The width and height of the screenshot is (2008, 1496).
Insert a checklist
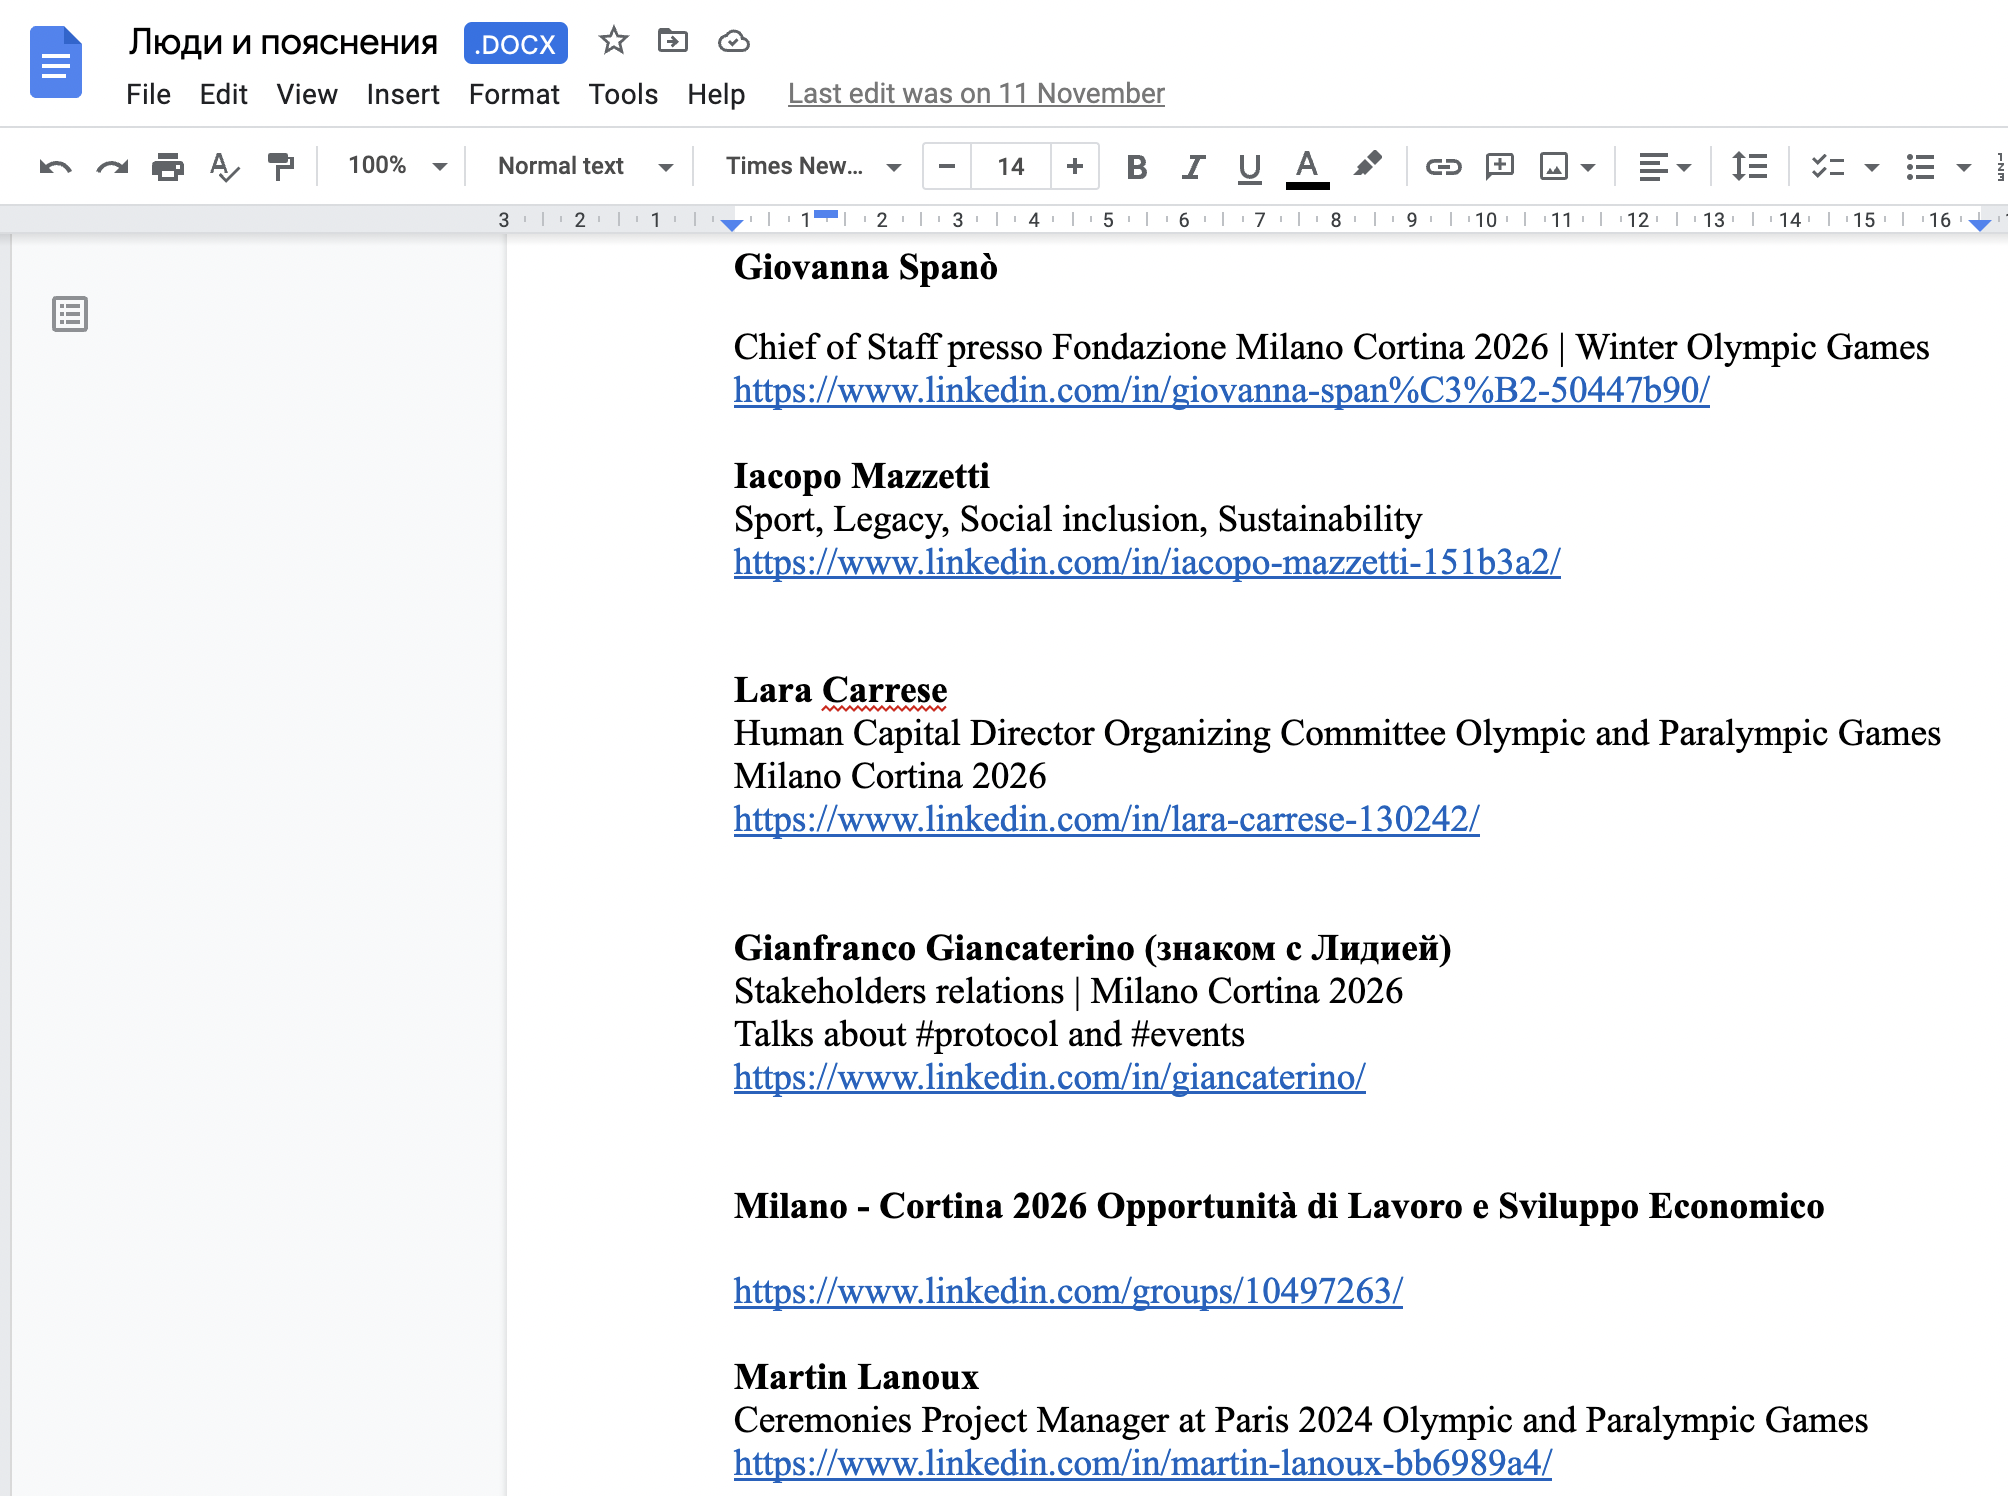click(1828, 166)
